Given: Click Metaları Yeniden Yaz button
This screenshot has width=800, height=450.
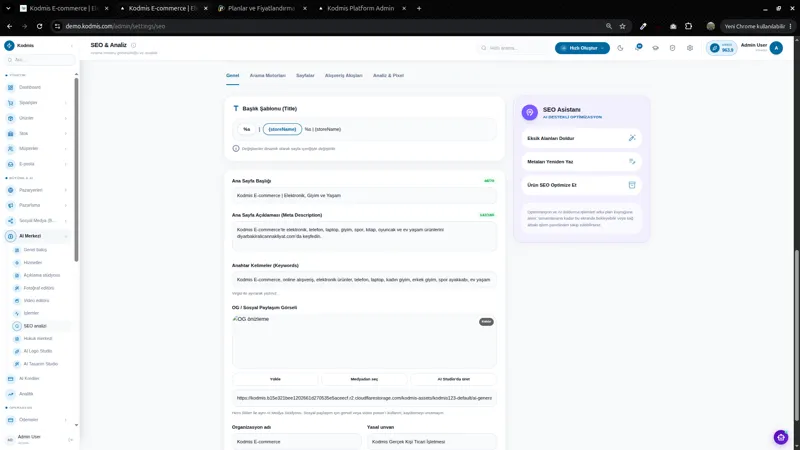Looking at the screenshot, I should (x=581, y=162).
